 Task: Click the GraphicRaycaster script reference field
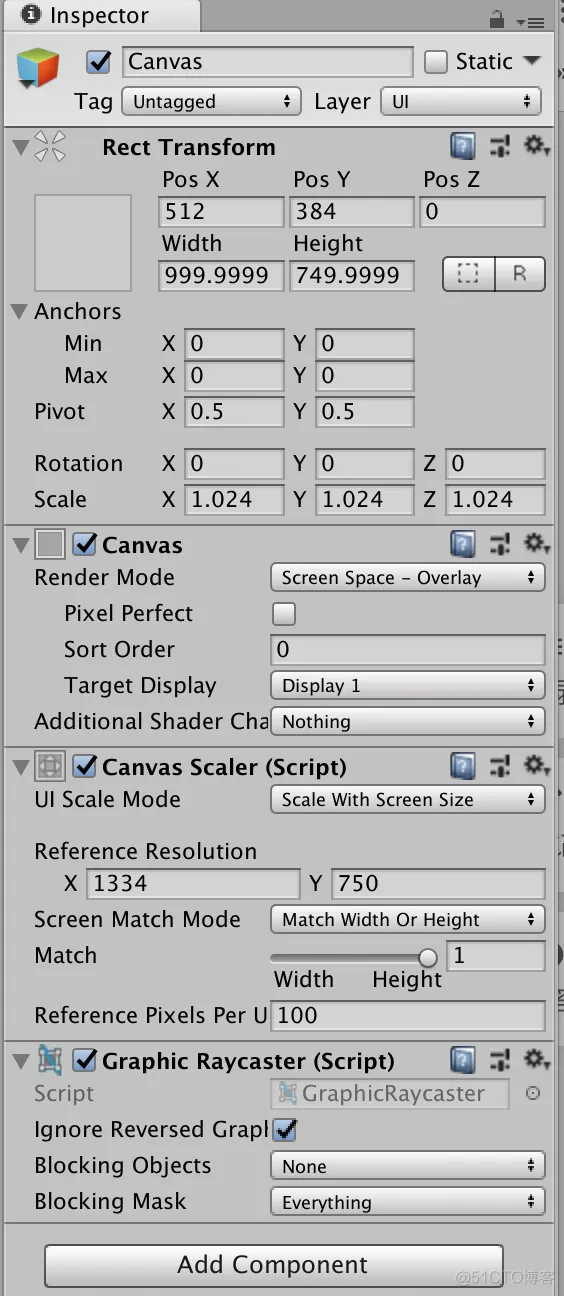[389, 1093]
